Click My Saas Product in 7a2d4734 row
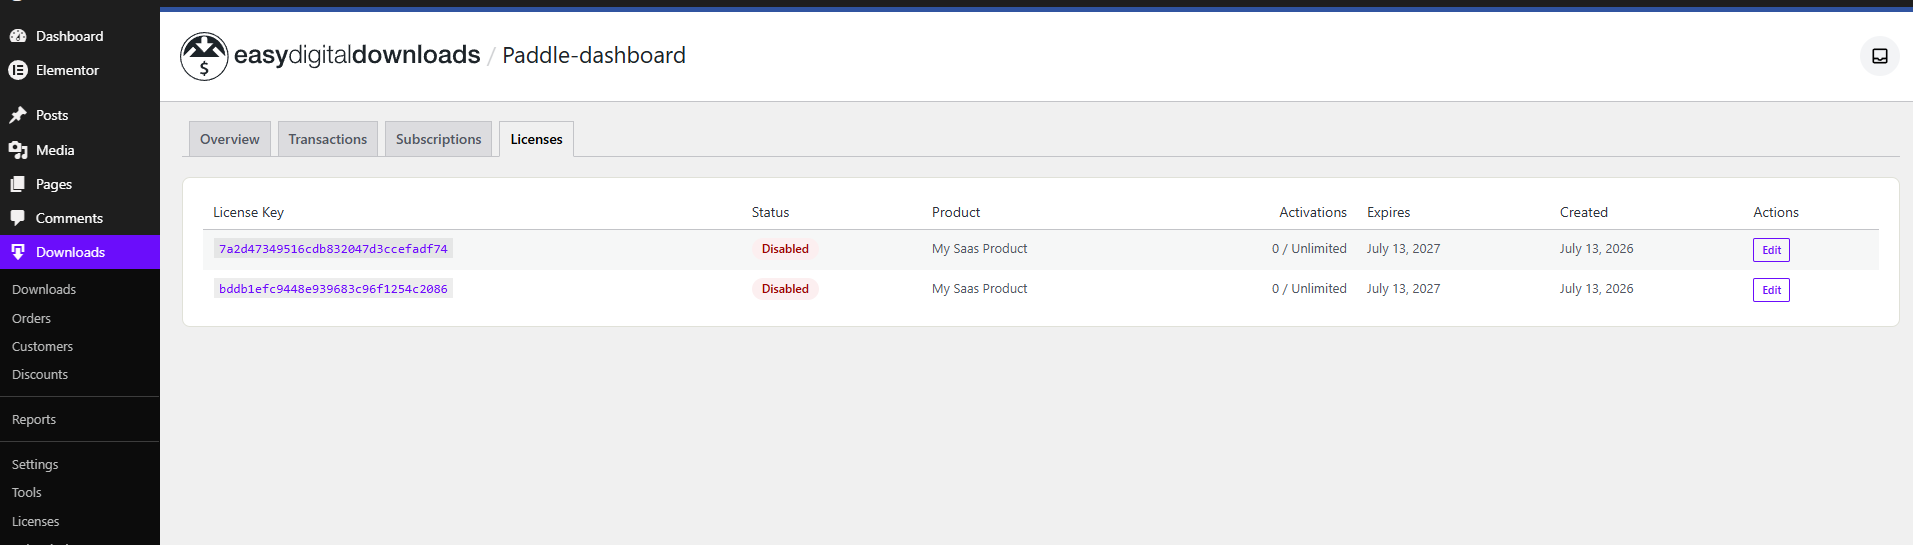This screenshot has width=1913, height=545. 979,248
